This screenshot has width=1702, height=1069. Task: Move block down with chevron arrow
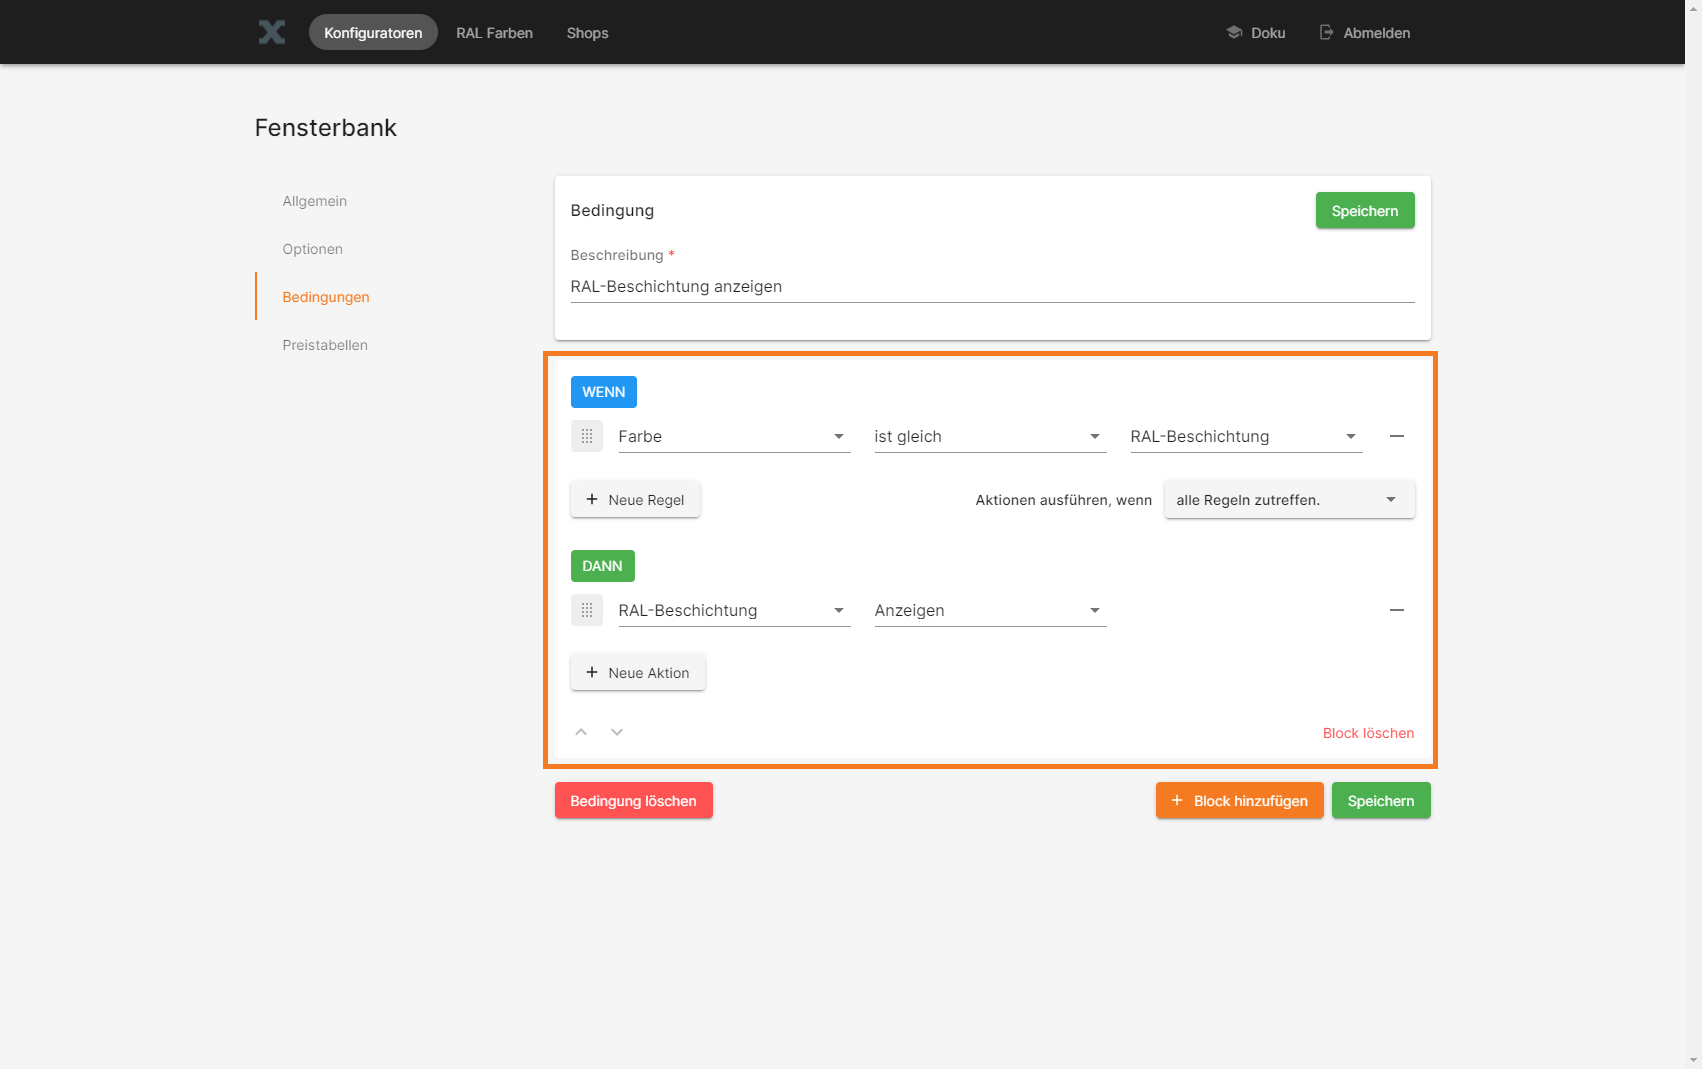click(617, 732)
